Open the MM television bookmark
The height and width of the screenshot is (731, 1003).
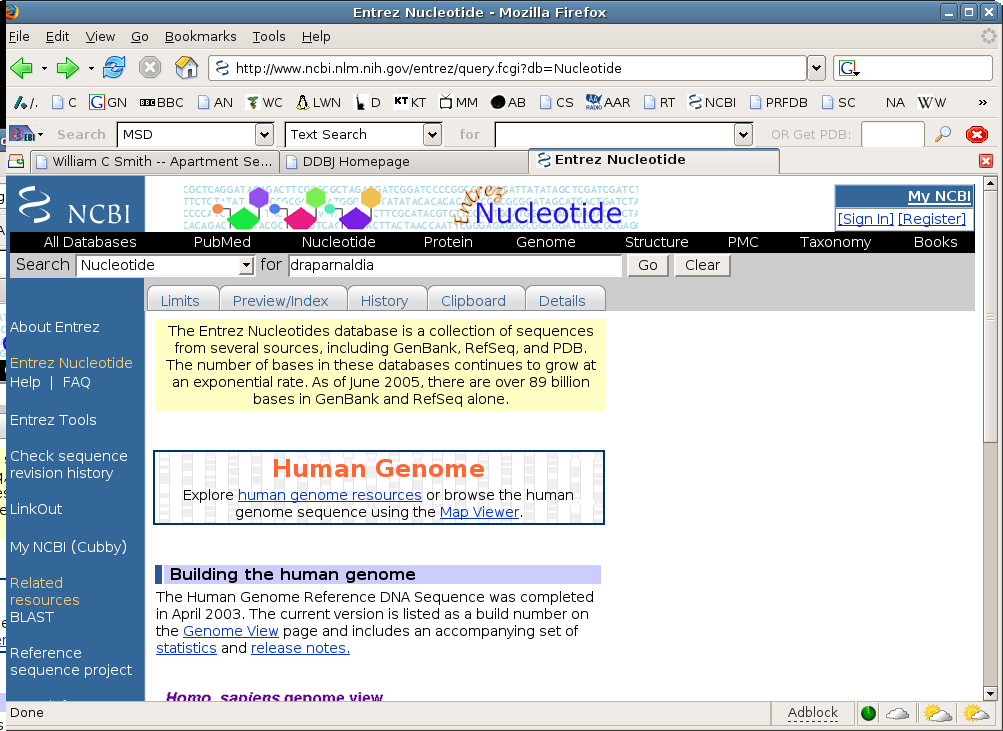pyautogui.click(x=459, y=102)
